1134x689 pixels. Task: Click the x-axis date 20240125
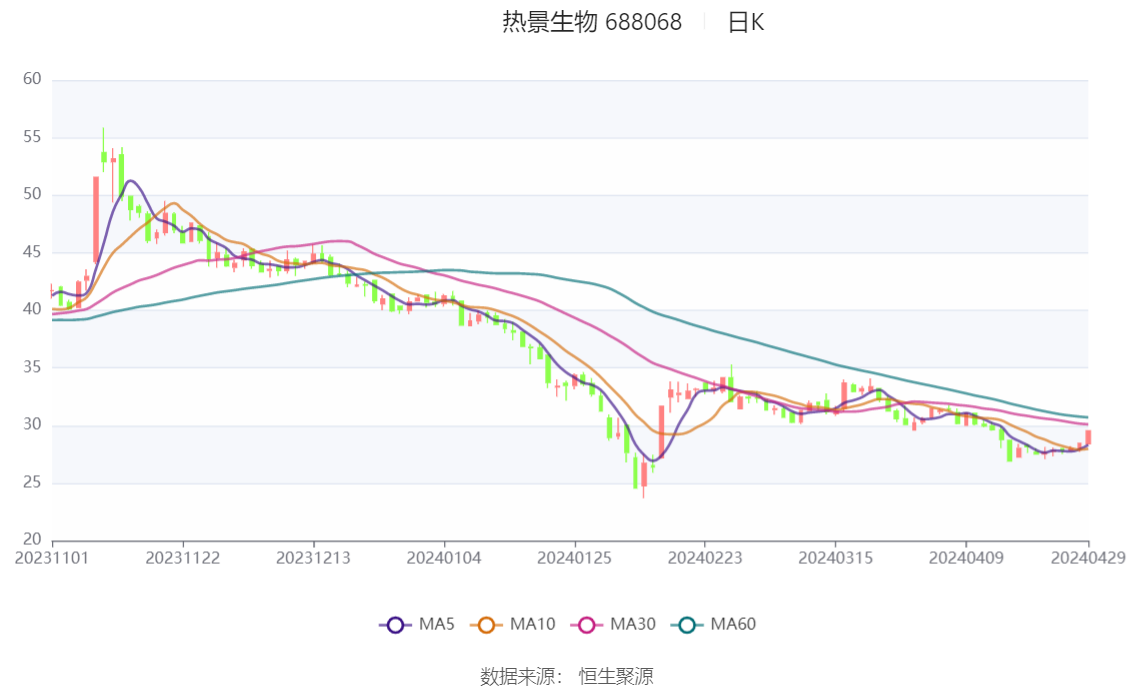click(574, 558)
